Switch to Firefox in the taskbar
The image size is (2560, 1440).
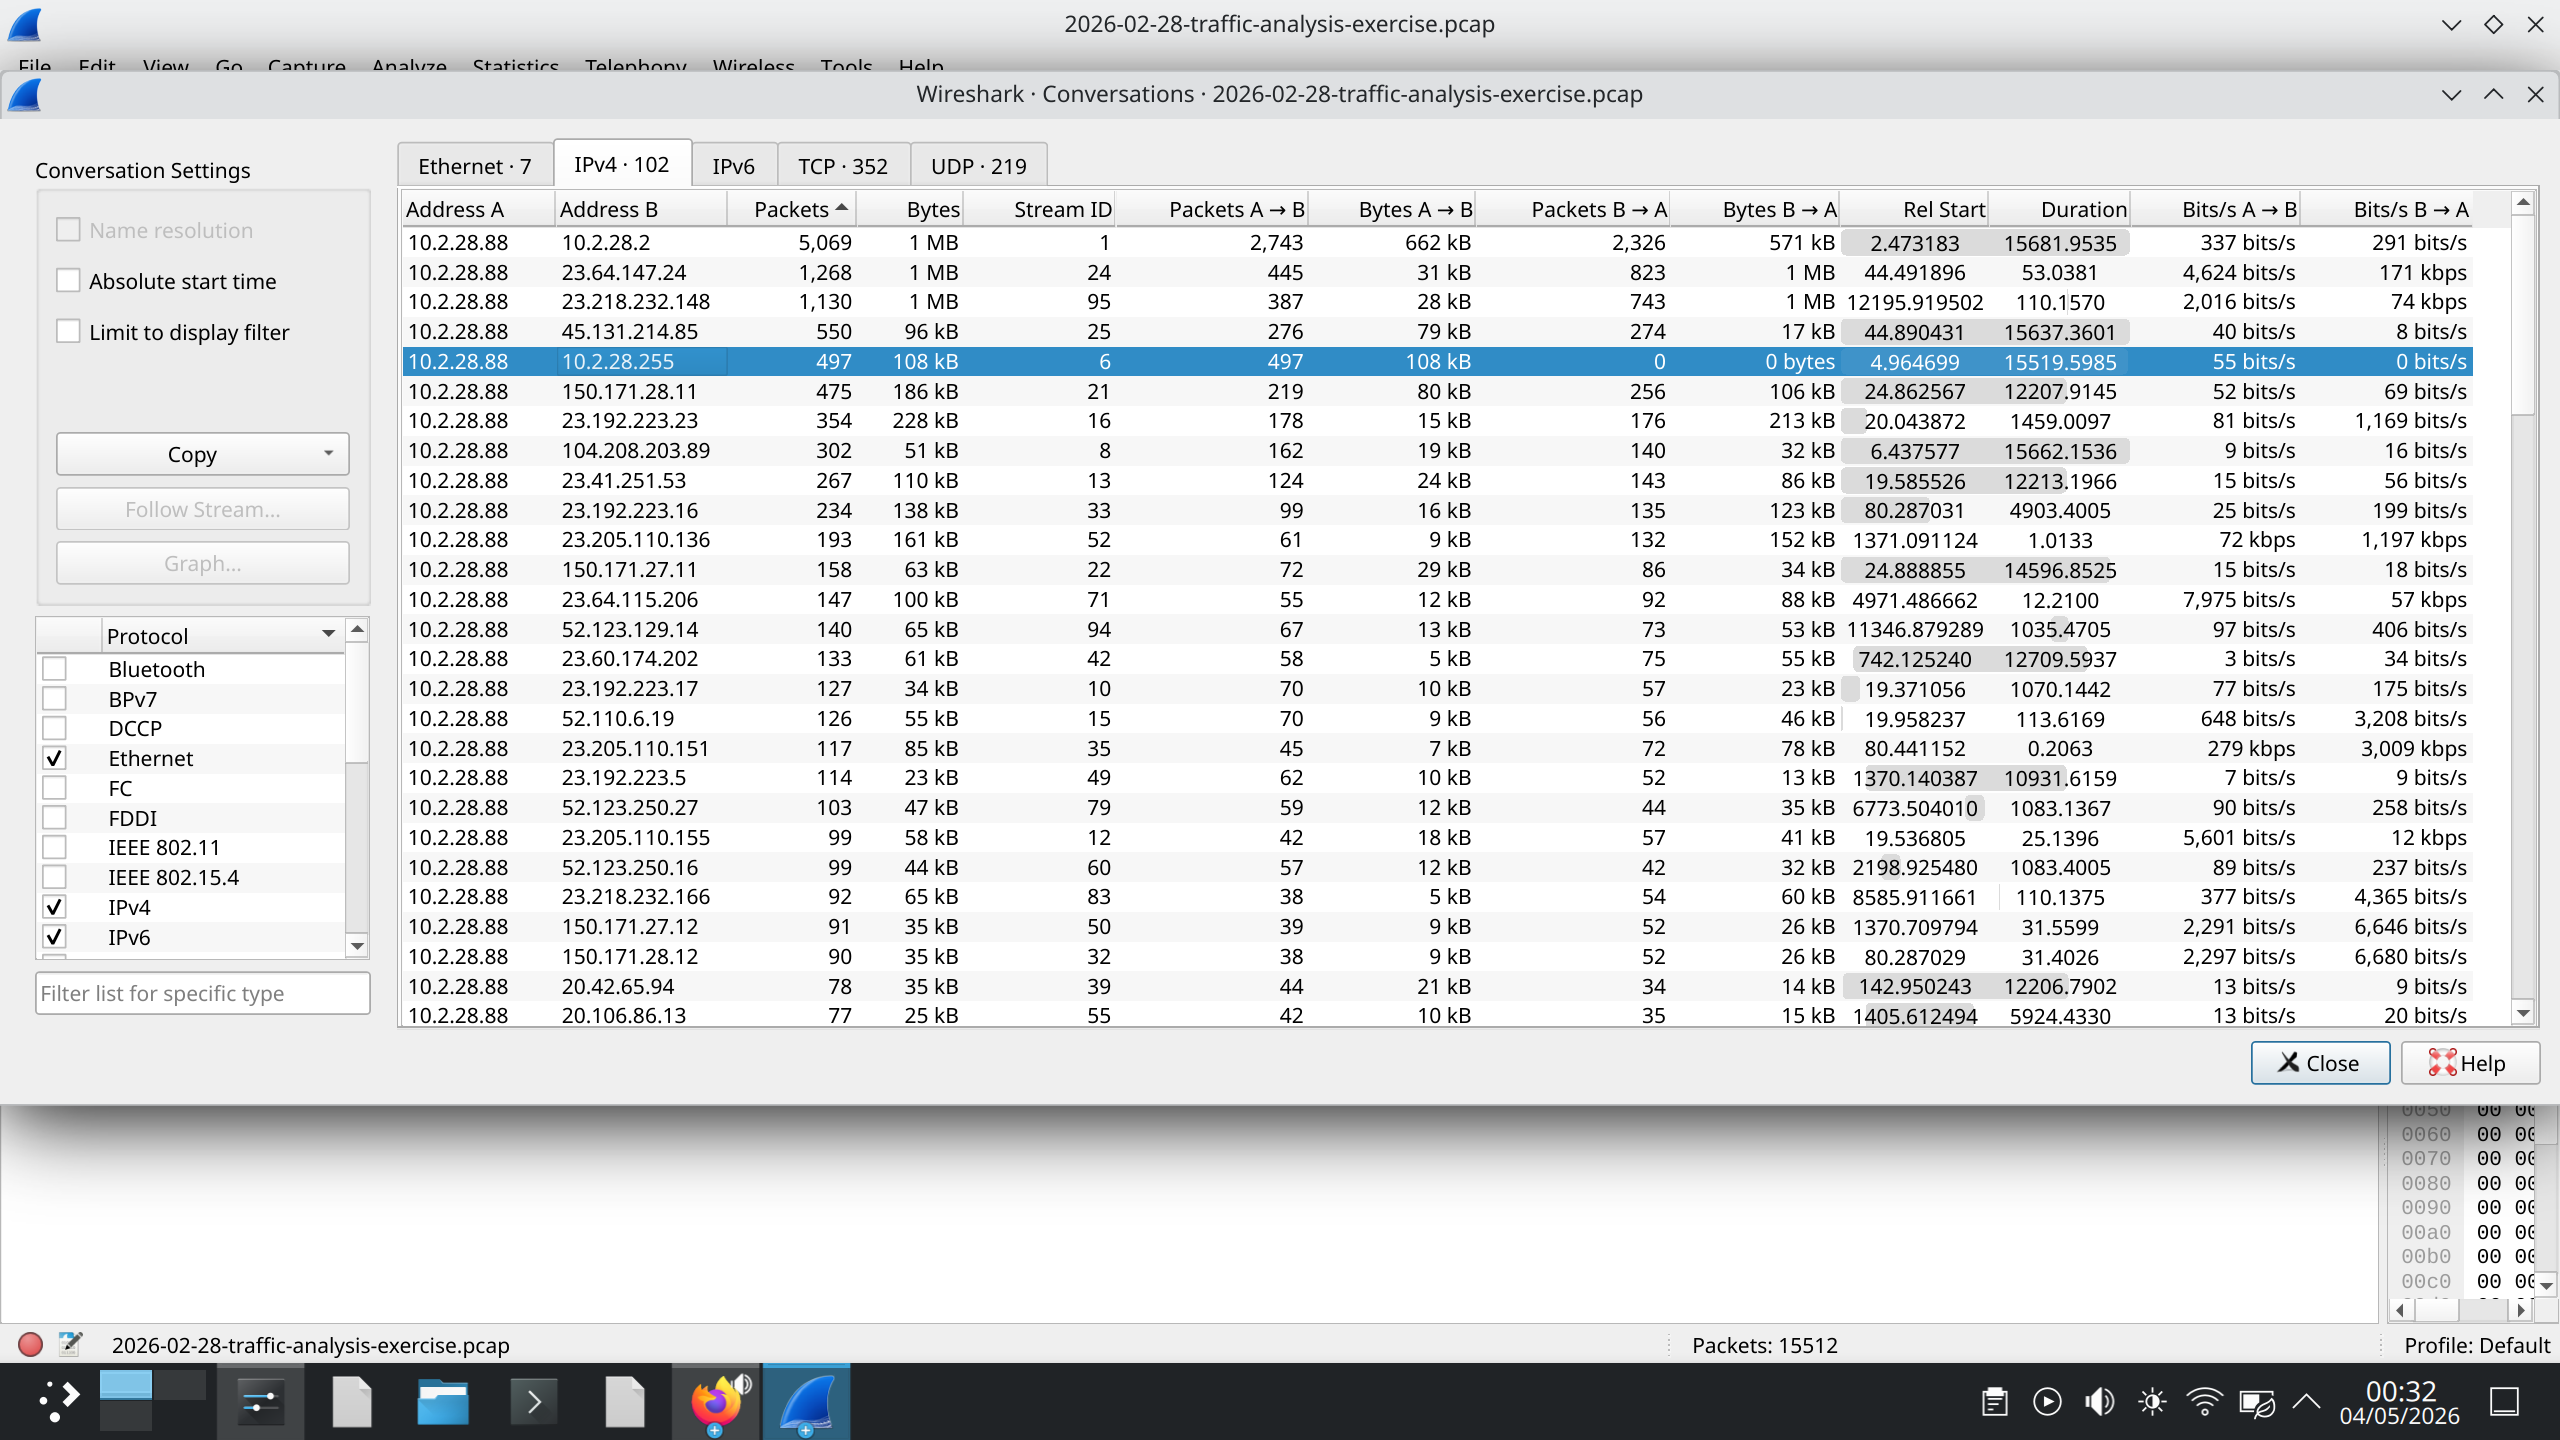pos(716,1402)
